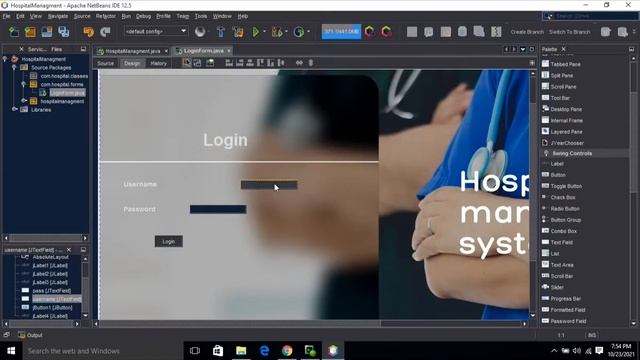Expand the hospitalmanagment package node

24,101
